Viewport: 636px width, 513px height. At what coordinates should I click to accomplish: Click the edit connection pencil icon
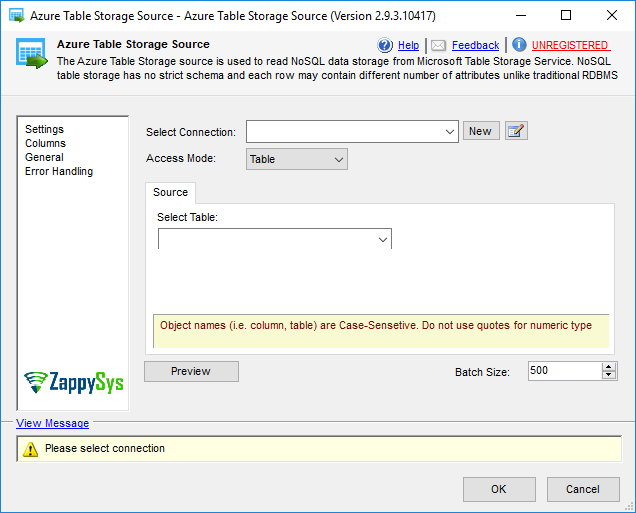coord(516,131)
